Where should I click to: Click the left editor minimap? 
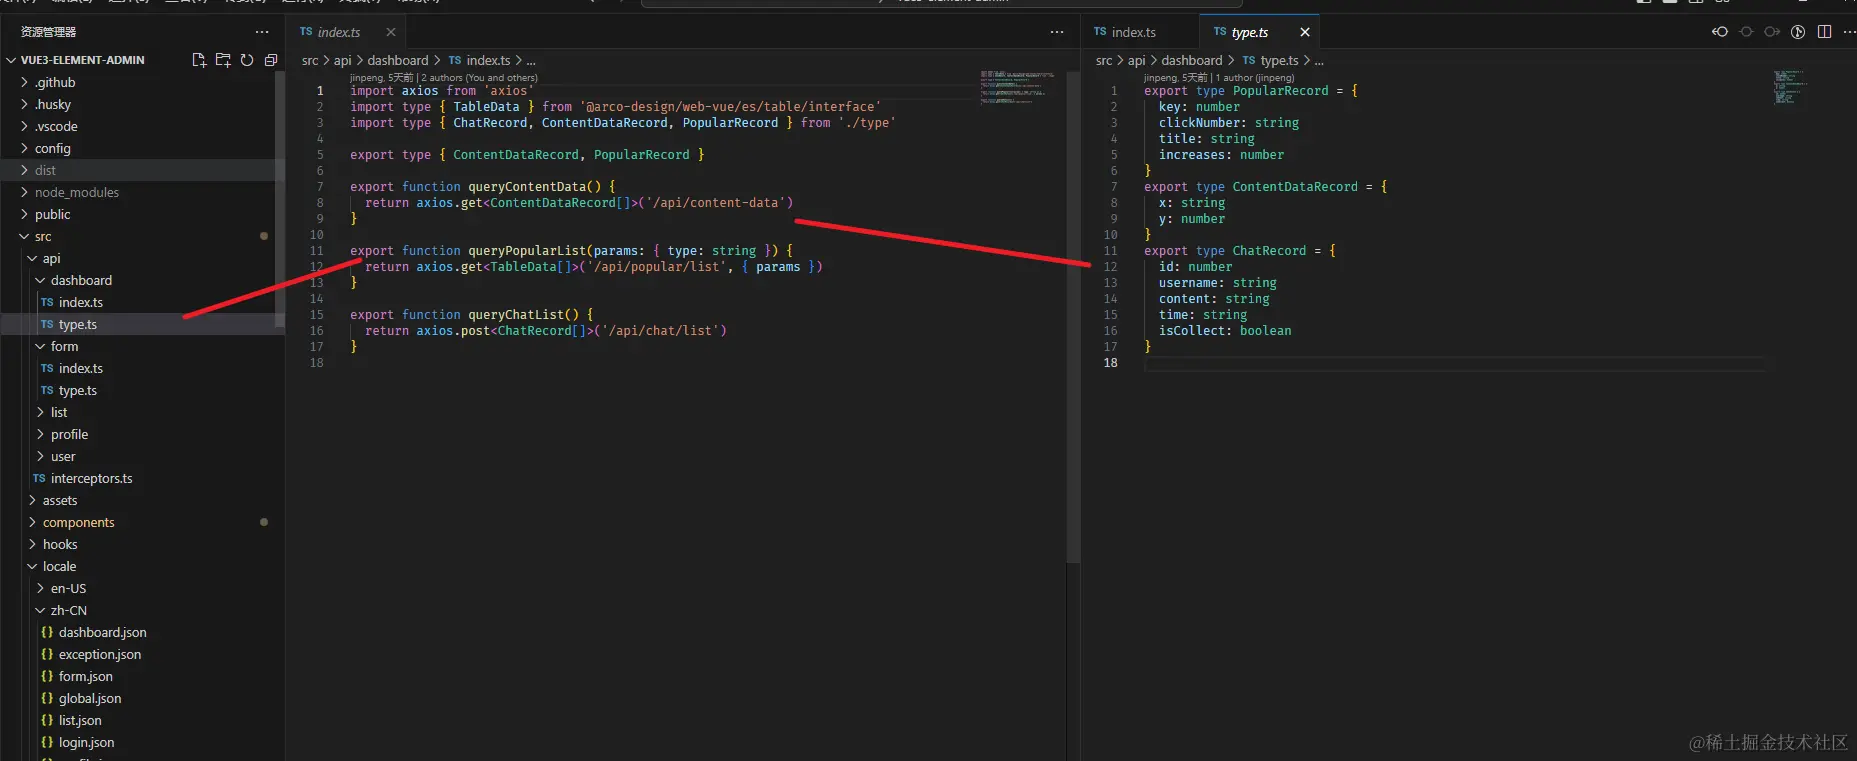point(1017,87)
